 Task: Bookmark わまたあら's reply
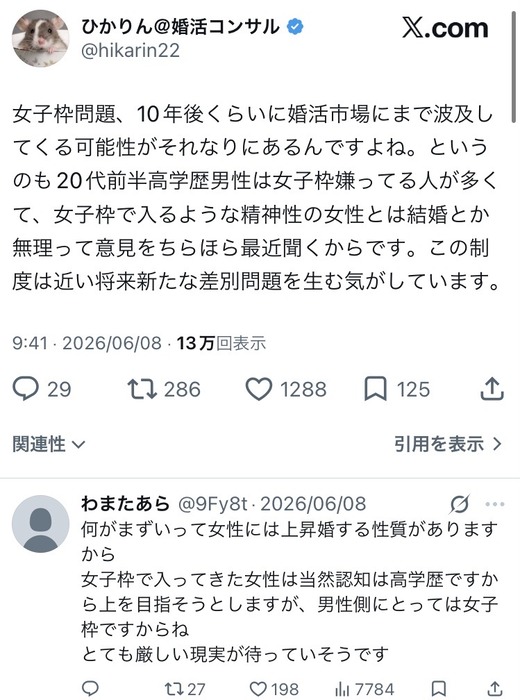[439, 688]
